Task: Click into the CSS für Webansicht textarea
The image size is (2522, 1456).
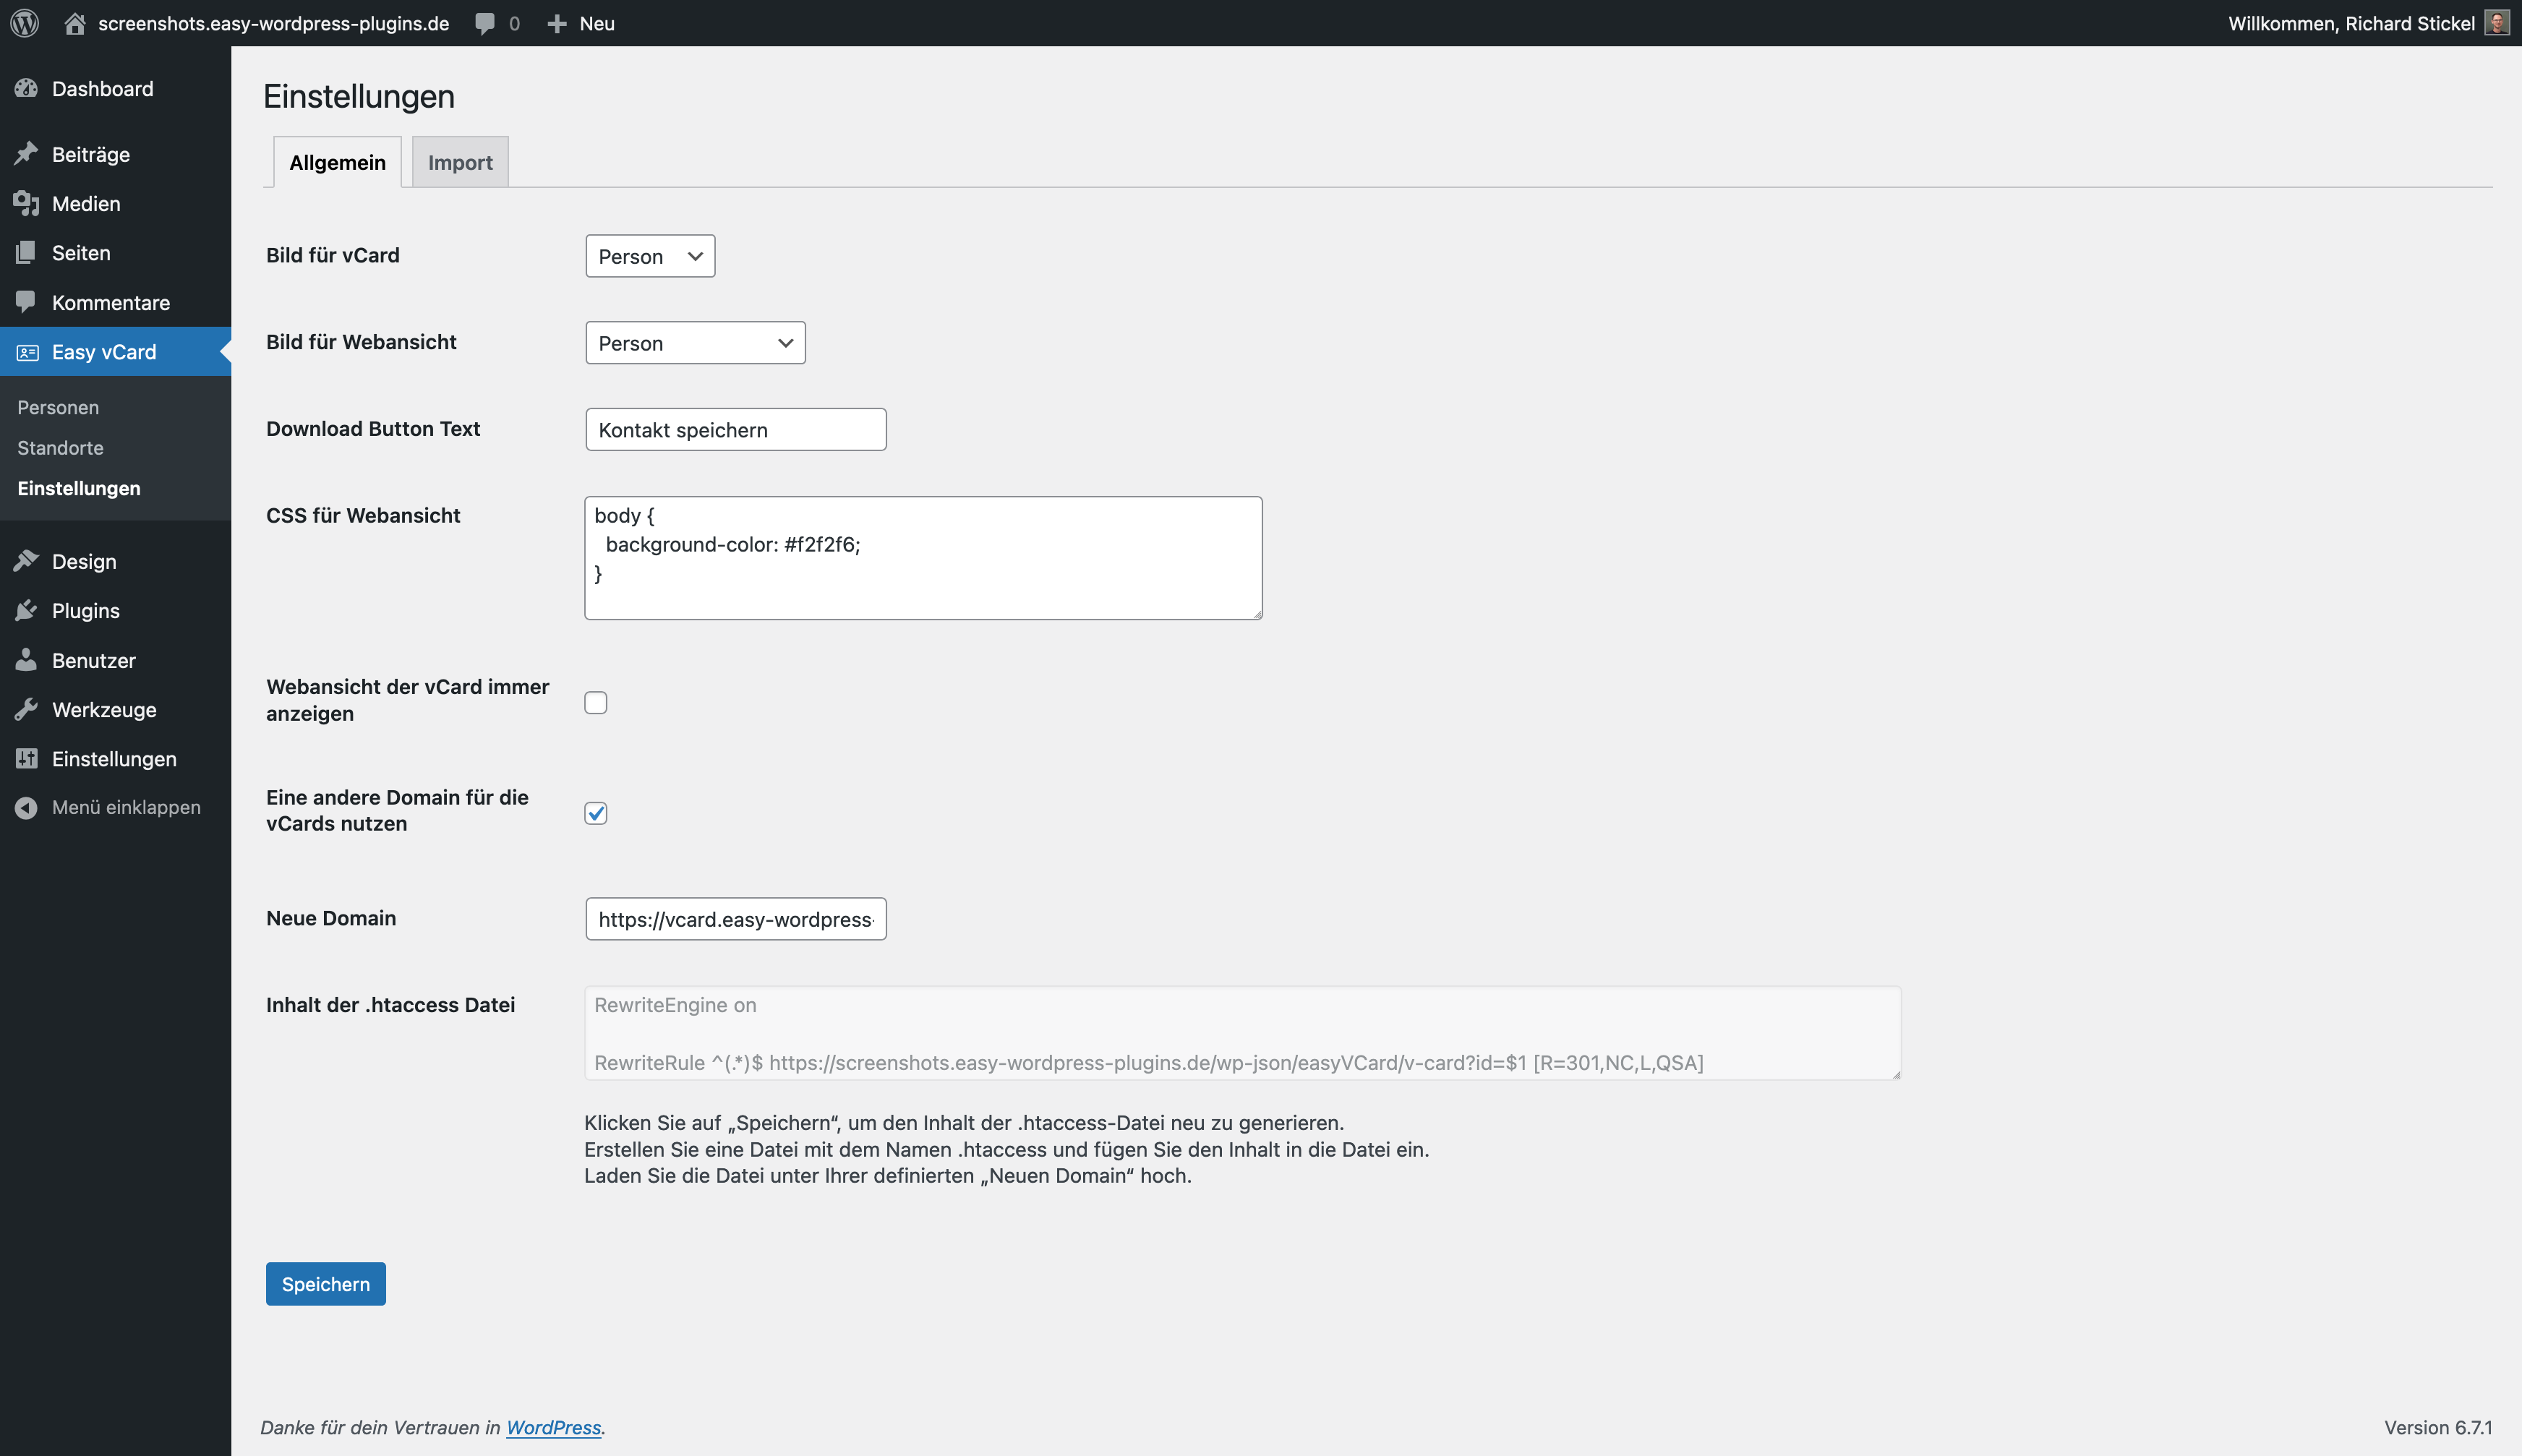Action: coord(923,558)
